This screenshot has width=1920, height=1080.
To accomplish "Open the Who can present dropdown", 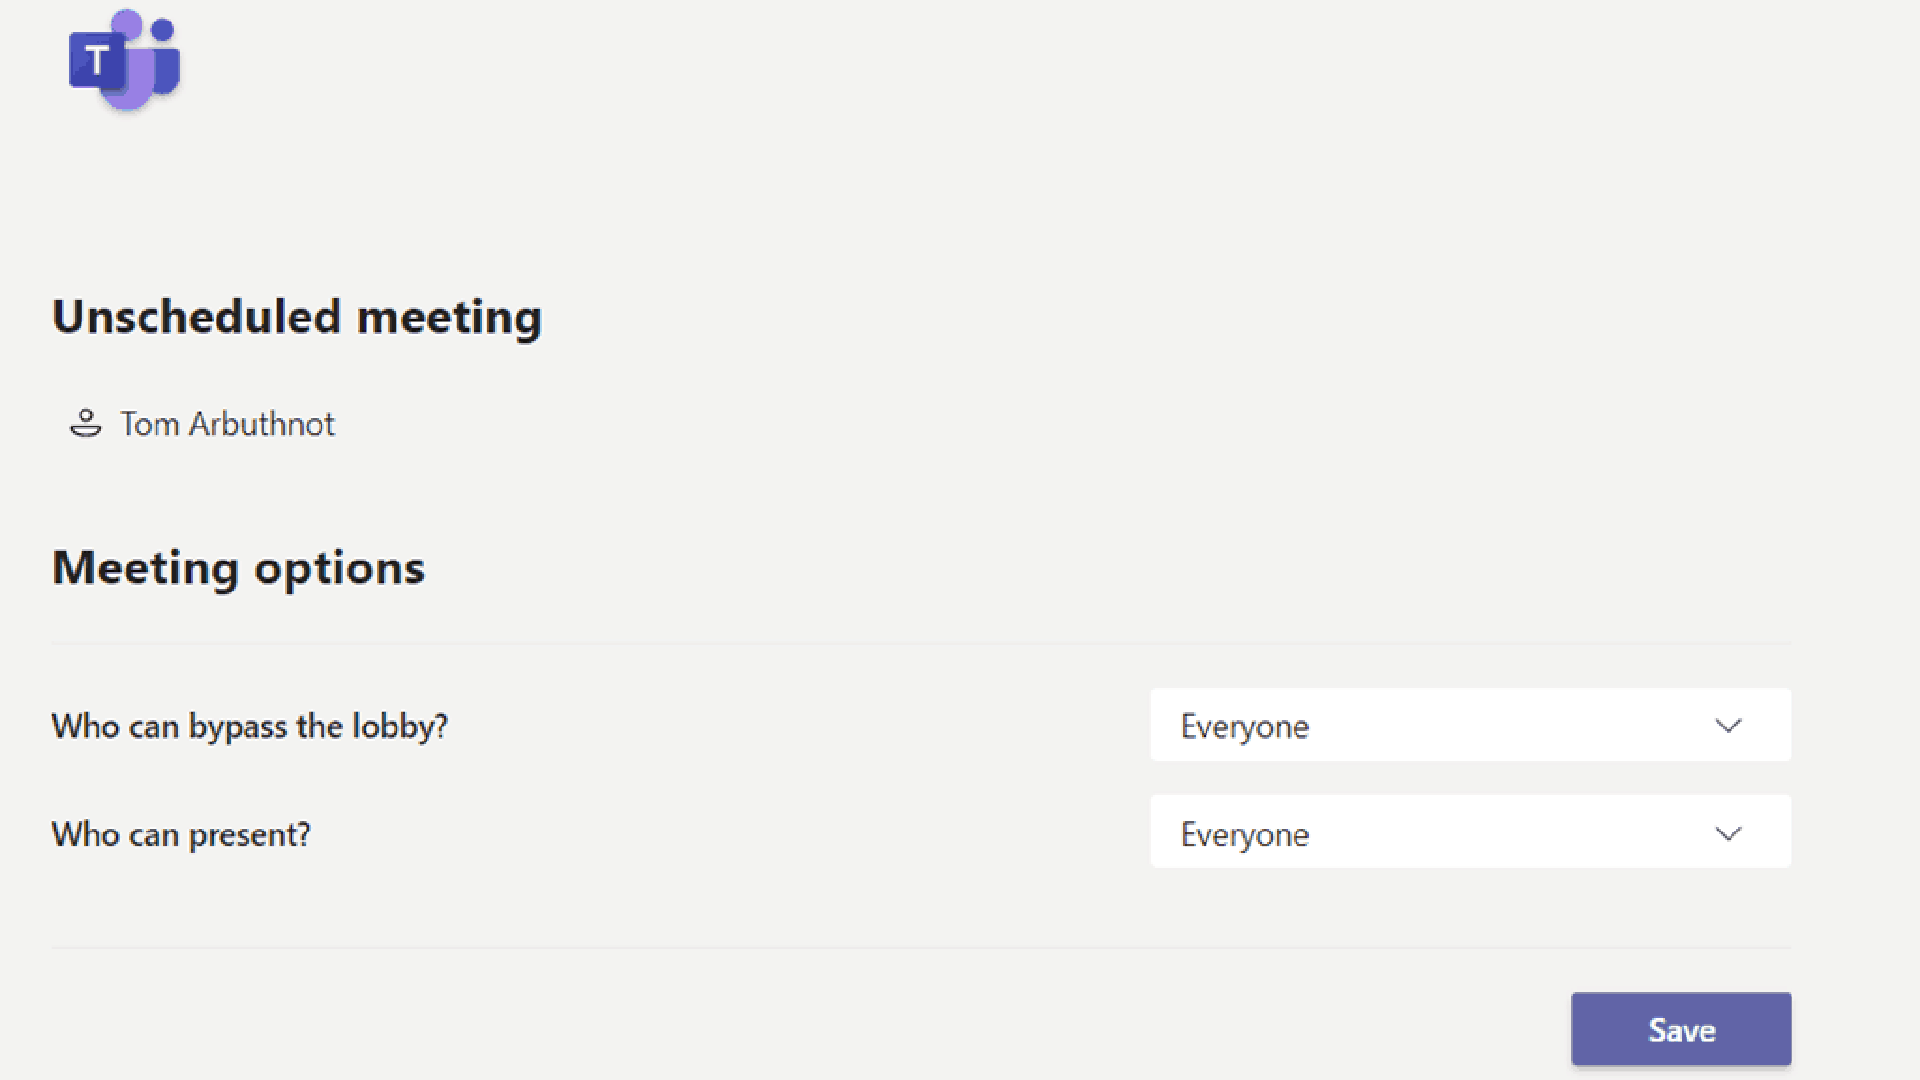I will [1470, 832].
